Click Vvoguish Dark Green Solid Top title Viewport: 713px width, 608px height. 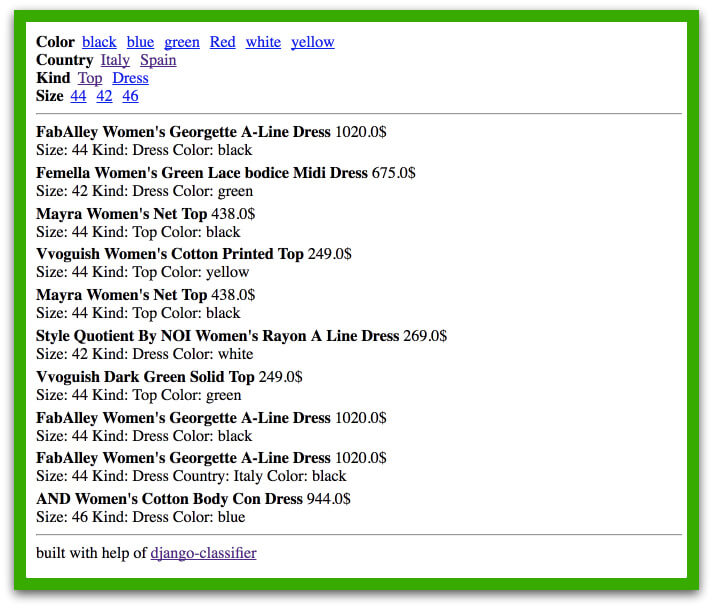coord(145,377)
